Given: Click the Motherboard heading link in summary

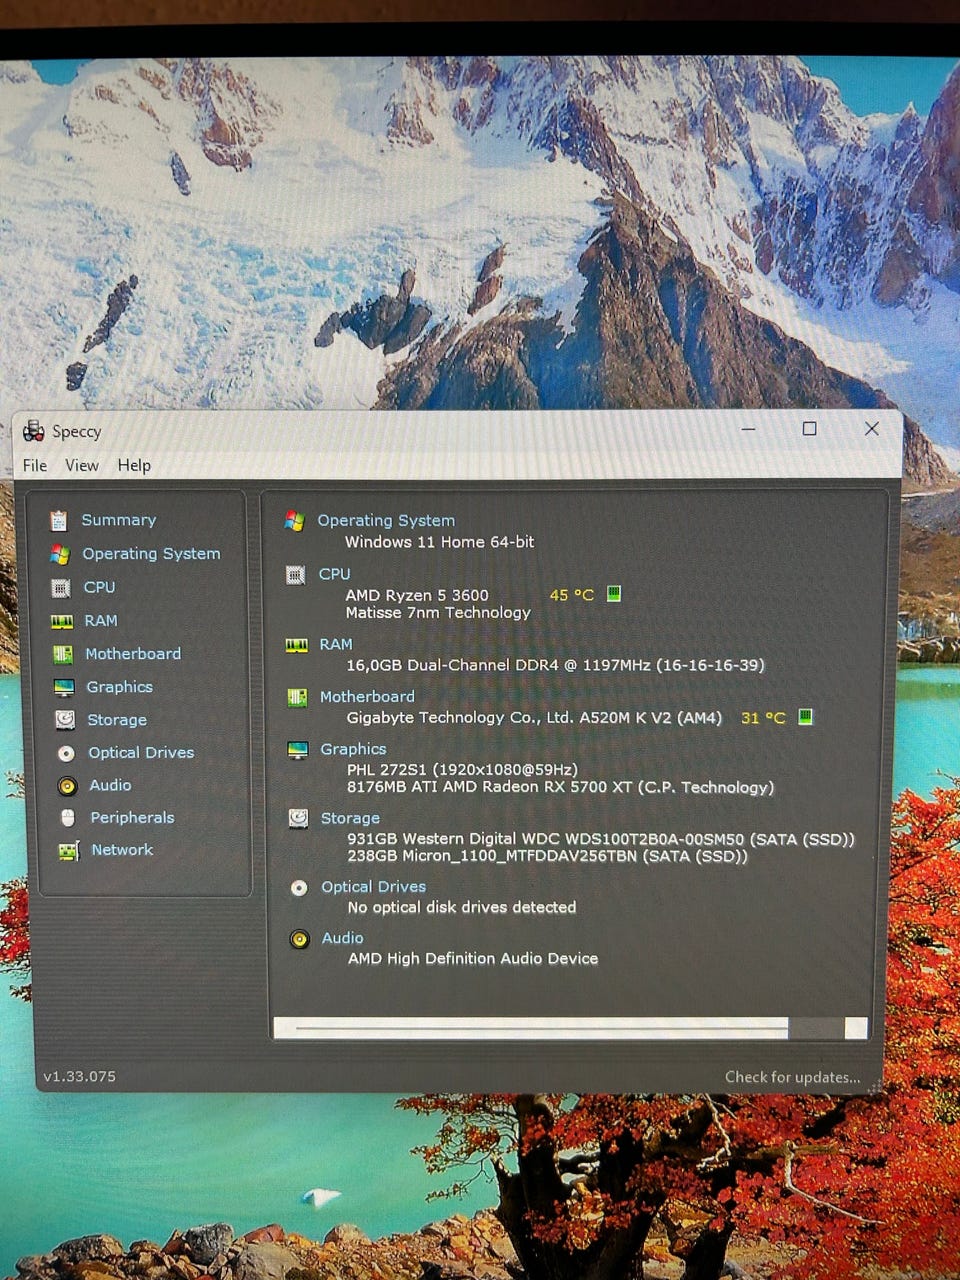Looking at the screenshot, I should [367, 697].
